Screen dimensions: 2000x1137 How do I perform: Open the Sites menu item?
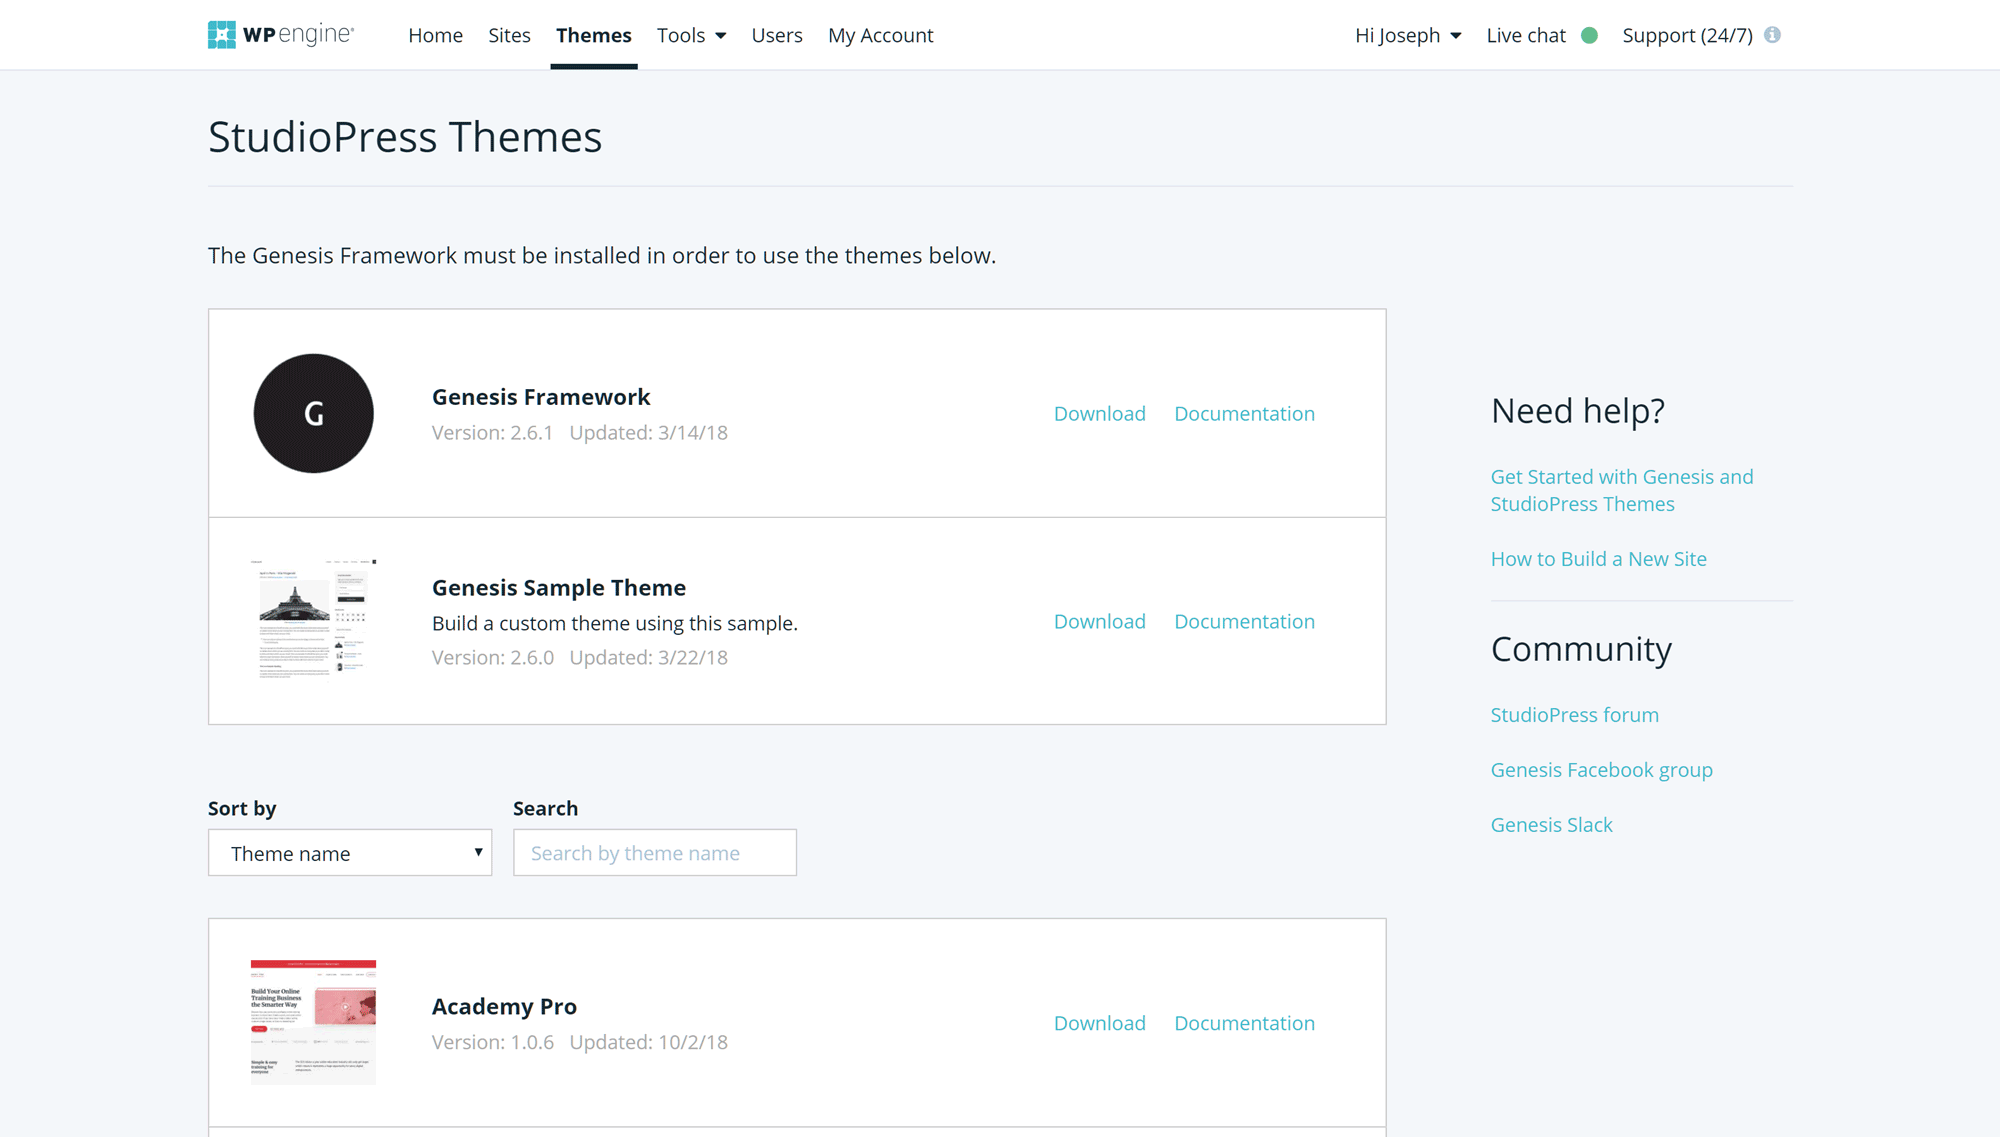(509, 35)
